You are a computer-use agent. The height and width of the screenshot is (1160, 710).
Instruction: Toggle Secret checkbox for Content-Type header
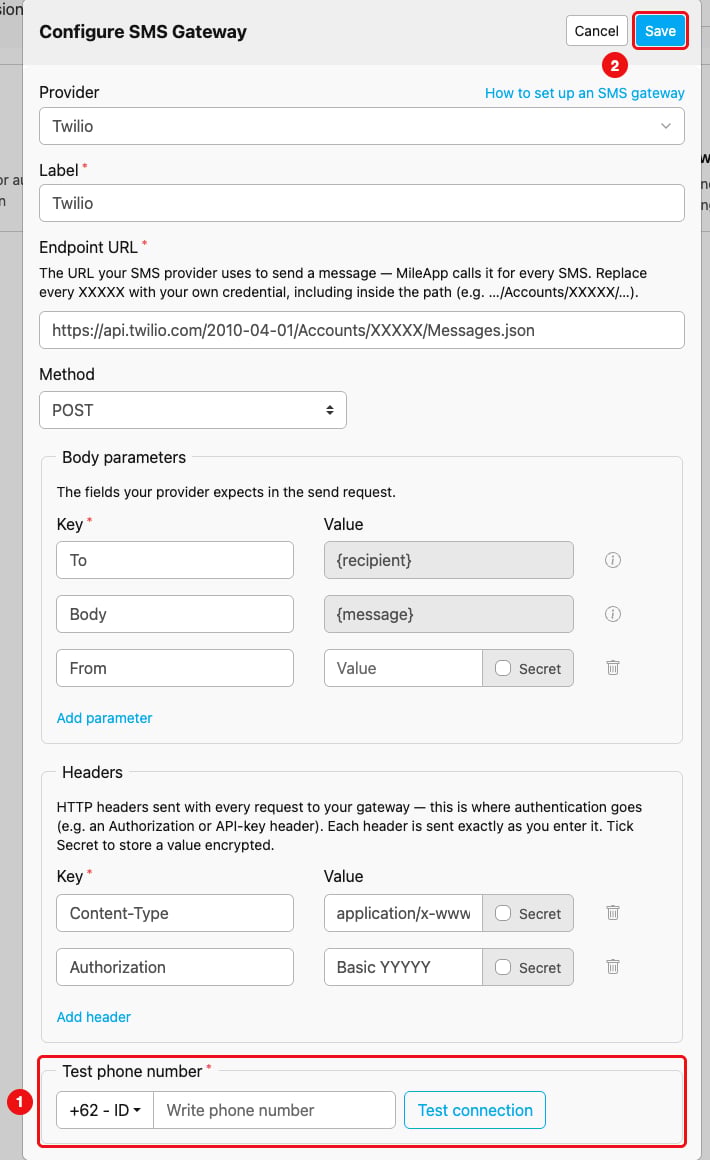pos(503,913)
